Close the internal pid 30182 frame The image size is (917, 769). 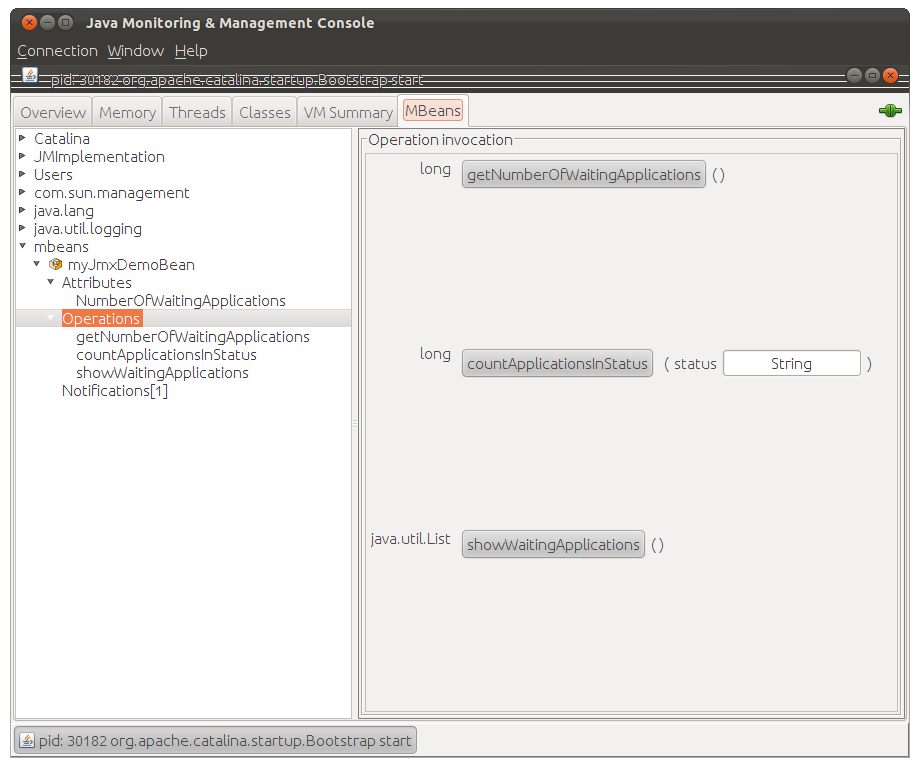tap(890, 75)
